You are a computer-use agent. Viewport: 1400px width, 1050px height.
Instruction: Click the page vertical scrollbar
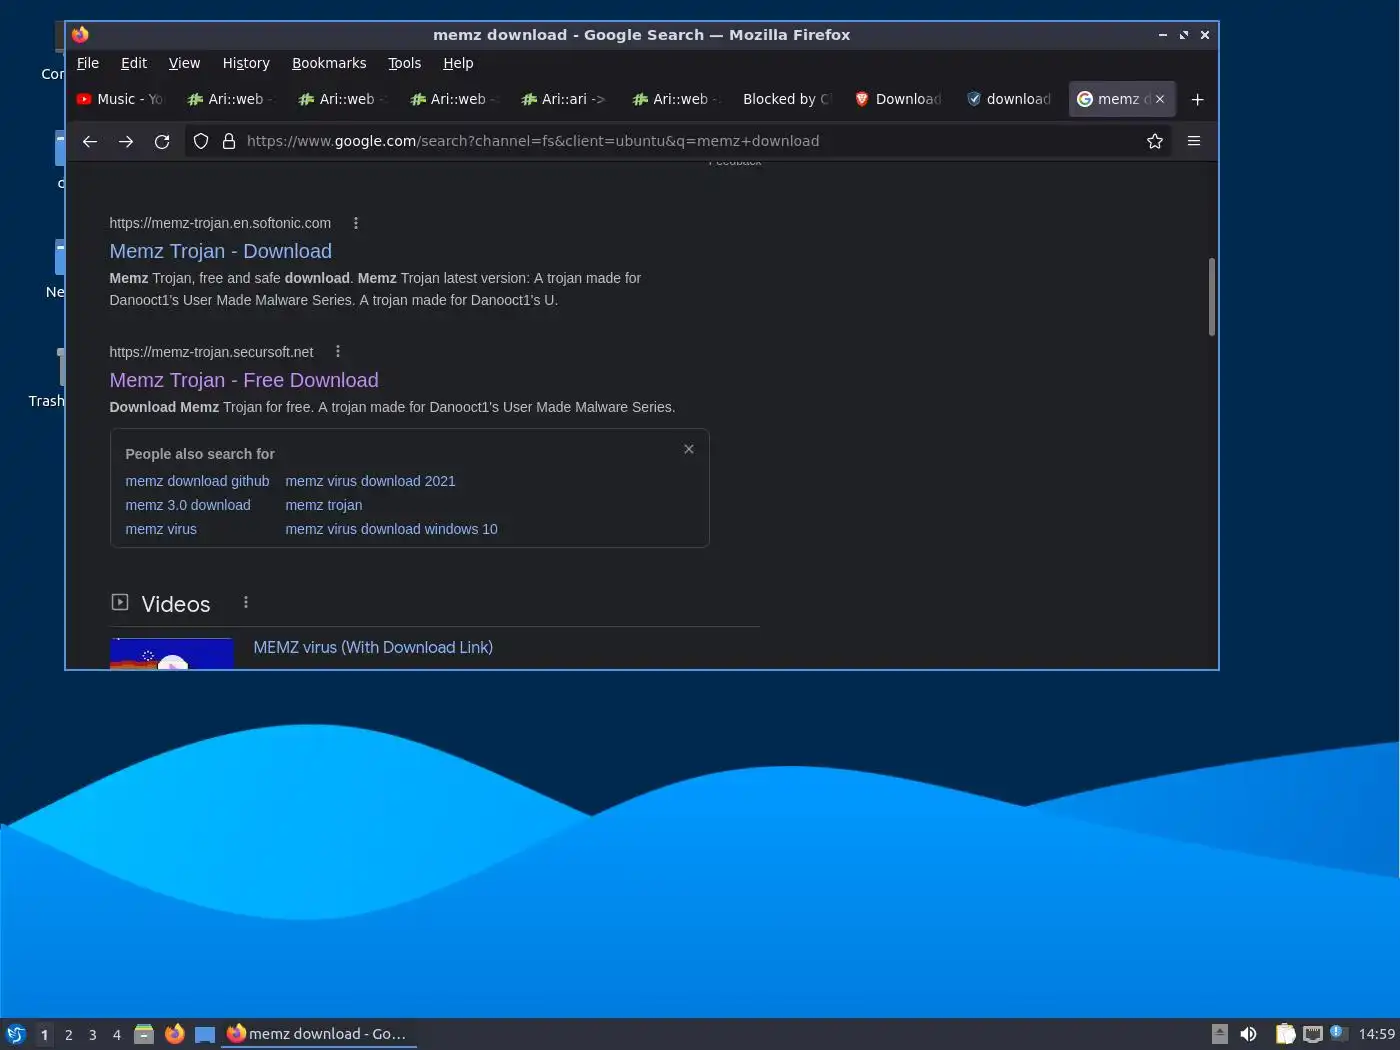tap(1212, 297)
